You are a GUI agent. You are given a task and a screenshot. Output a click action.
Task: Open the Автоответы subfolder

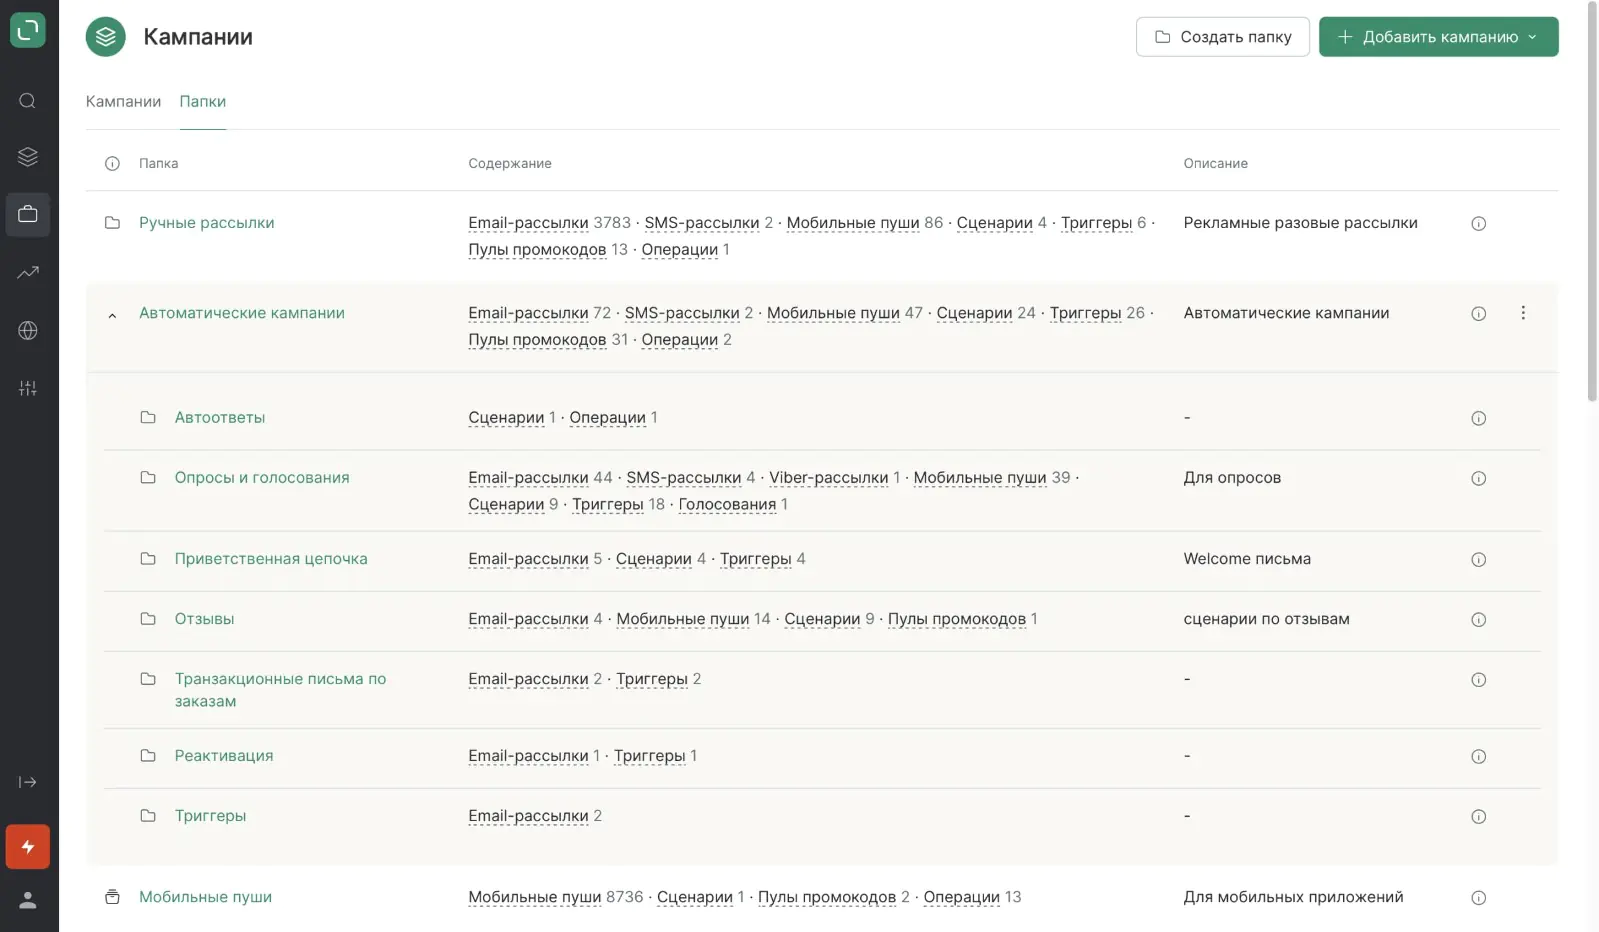219,417
